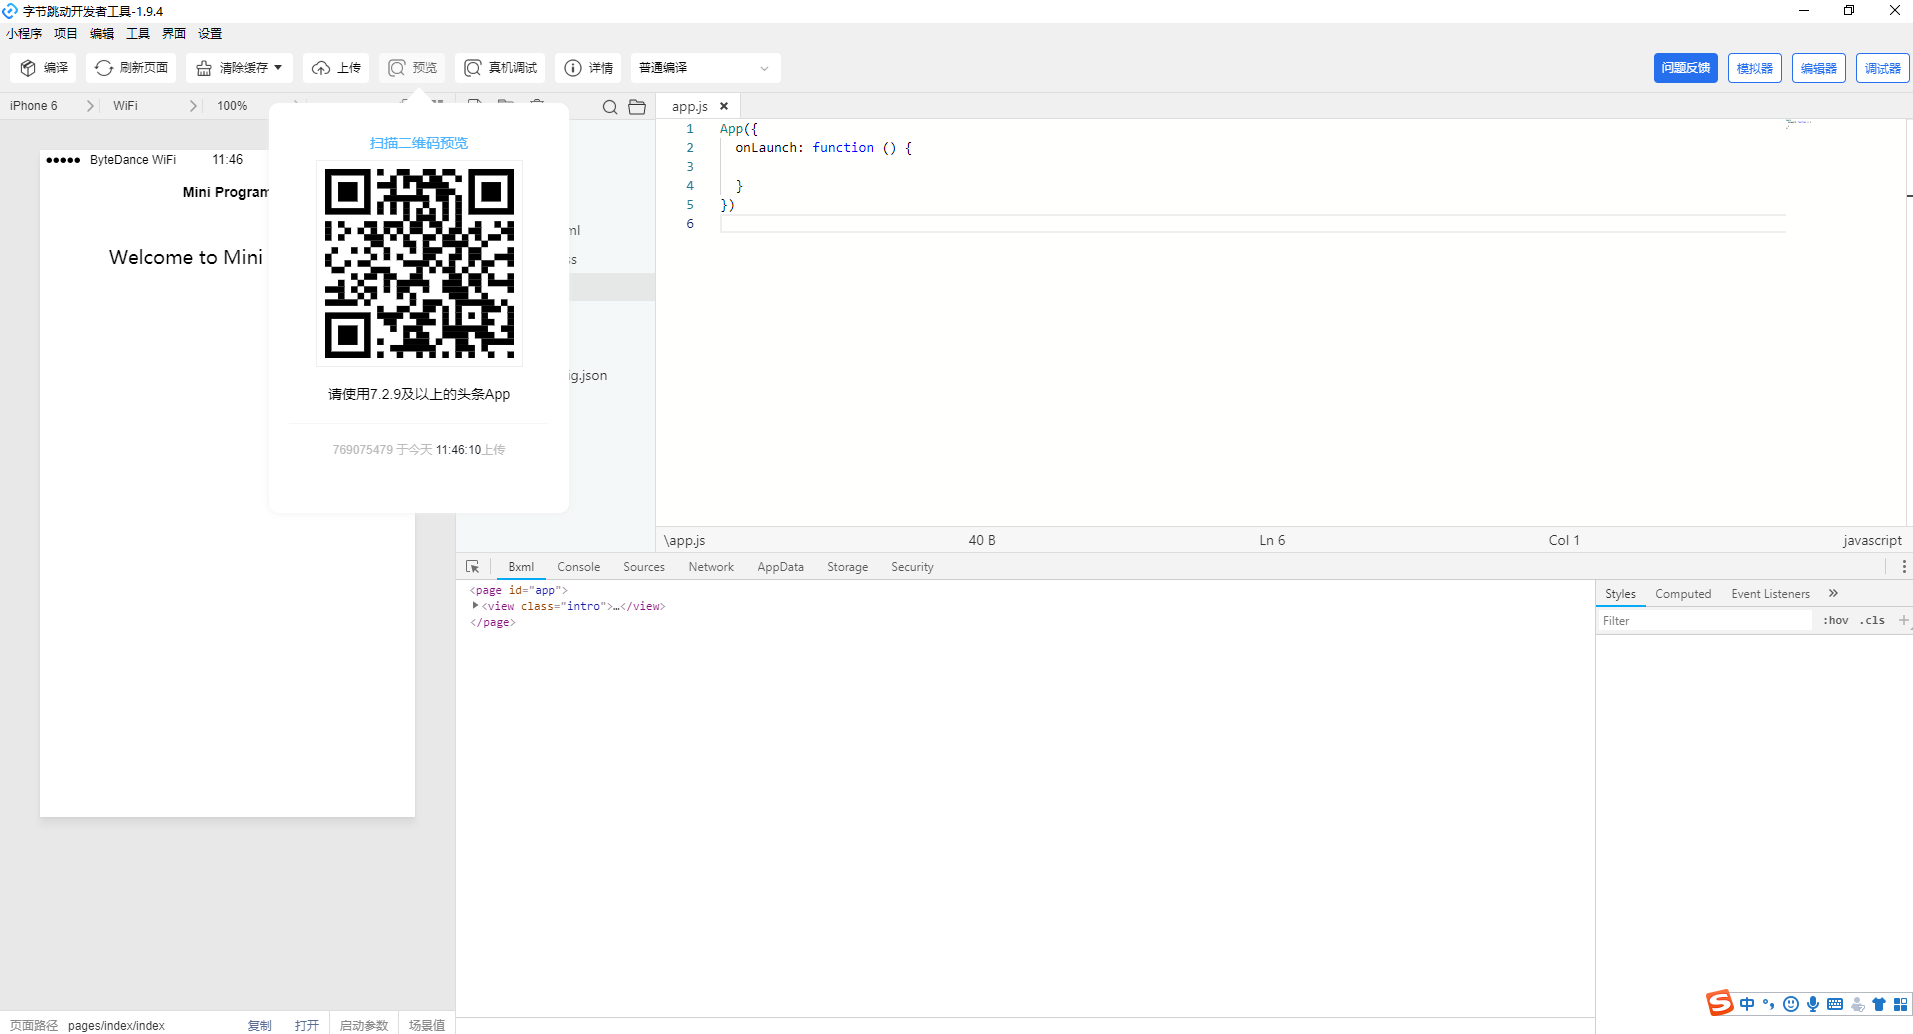Open the Sogou toolbox grid icon
Viewport: 1913px width, 1034px height.
pos(1901,1004)
